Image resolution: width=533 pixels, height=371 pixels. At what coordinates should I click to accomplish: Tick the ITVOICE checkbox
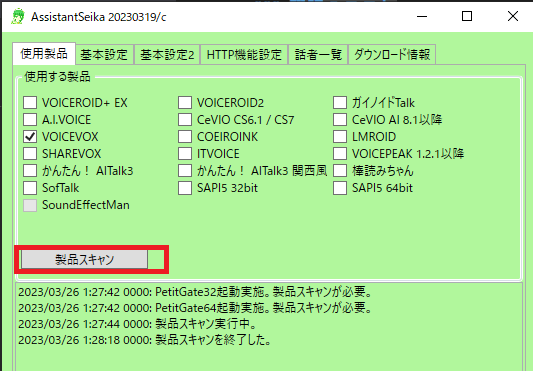tap(185, 153)
